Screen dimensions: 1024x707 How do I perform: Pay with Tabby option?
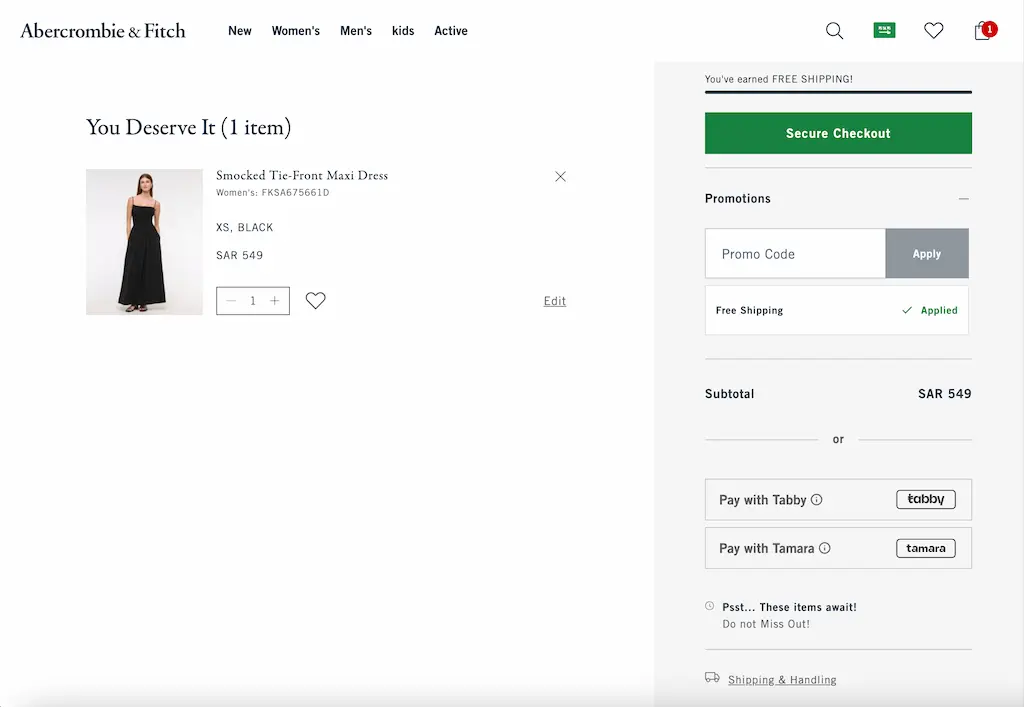click(x=838, y=499)
